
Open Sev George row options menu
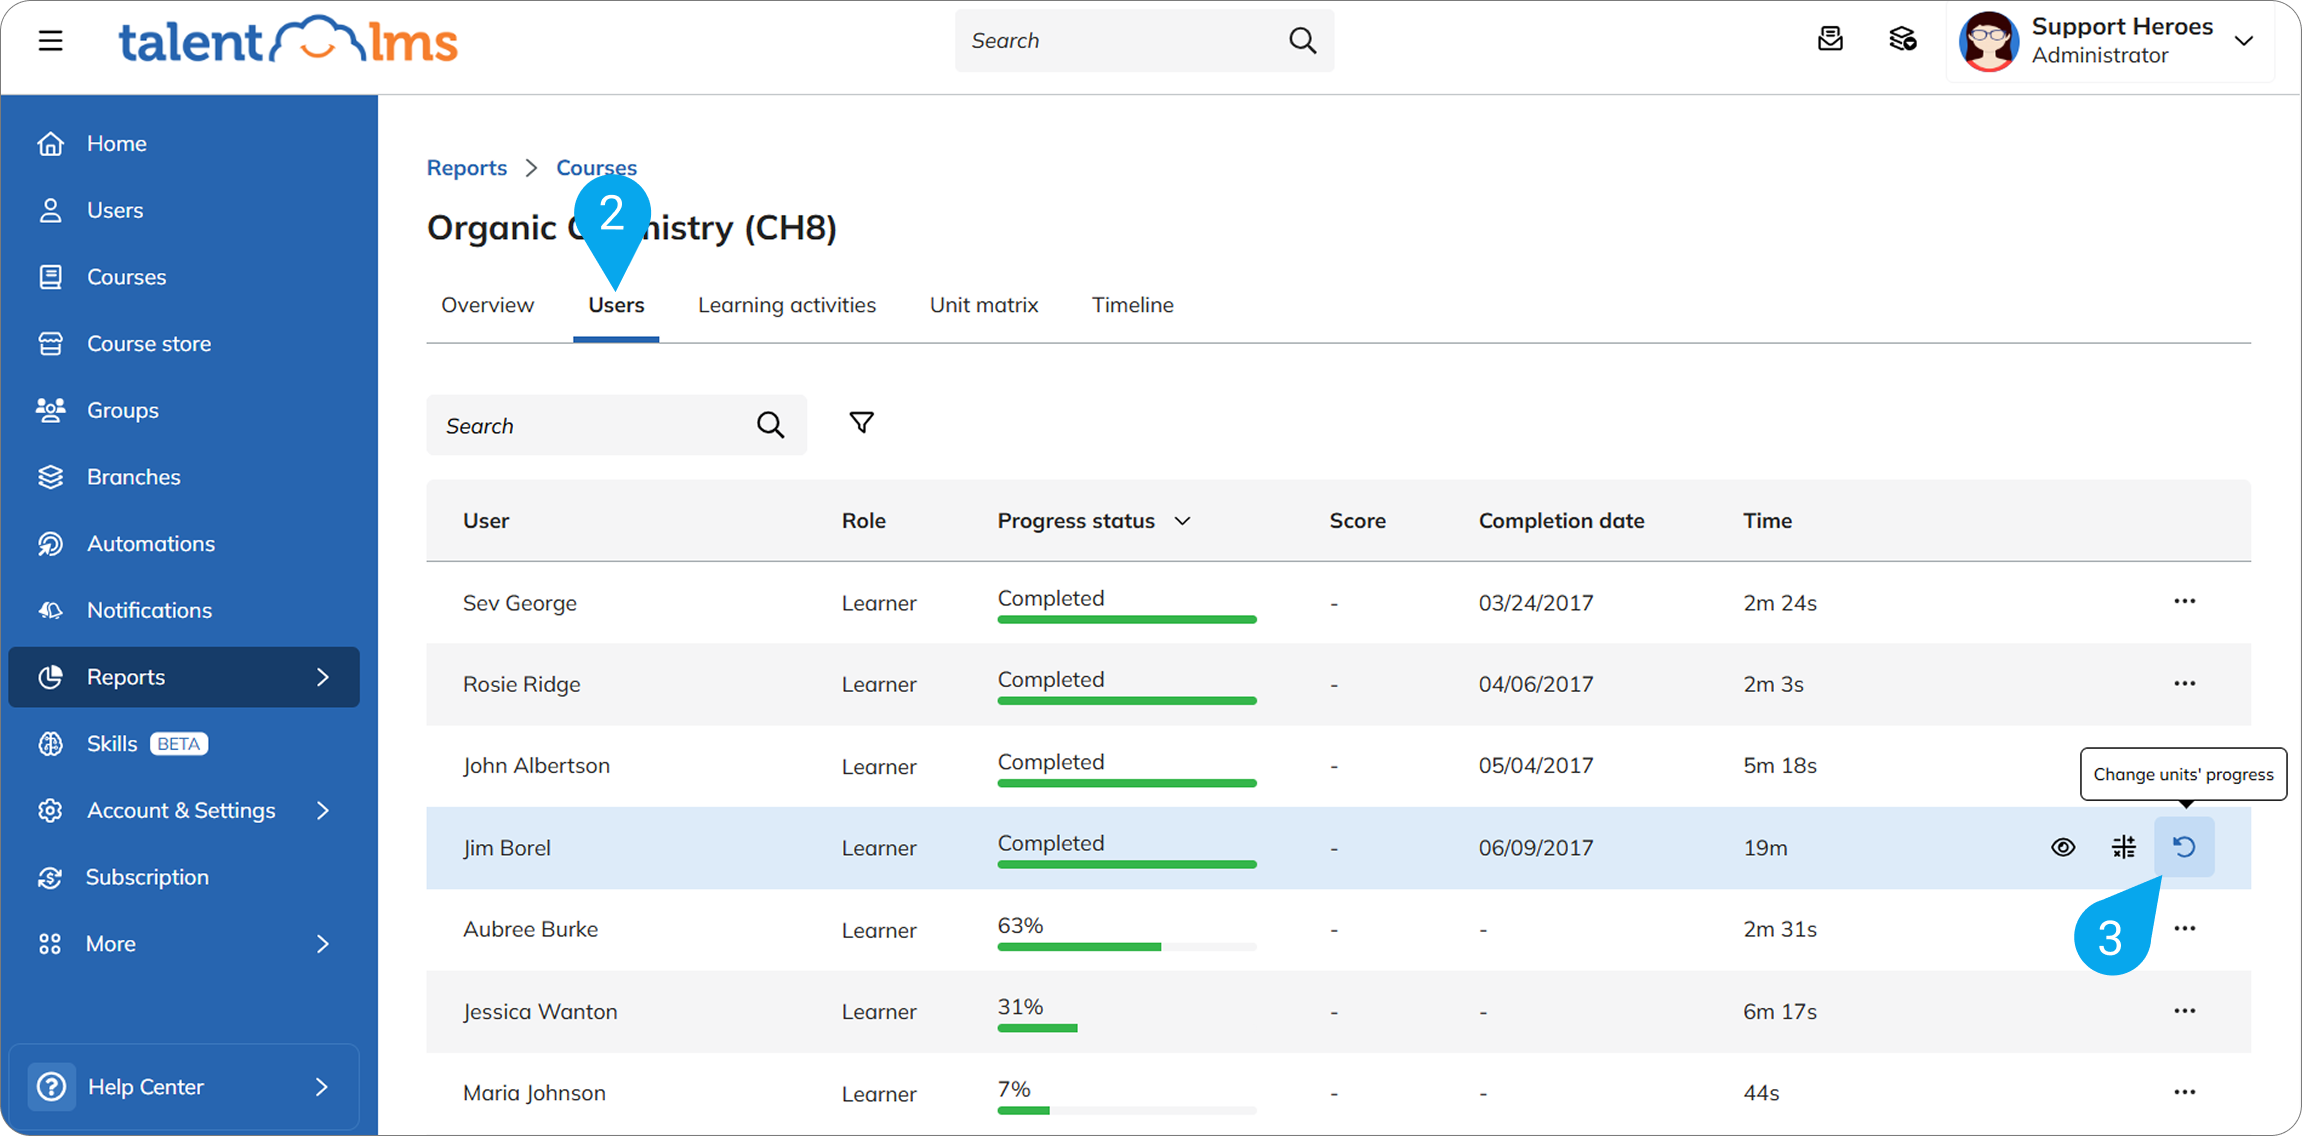tap(2185, 601)
